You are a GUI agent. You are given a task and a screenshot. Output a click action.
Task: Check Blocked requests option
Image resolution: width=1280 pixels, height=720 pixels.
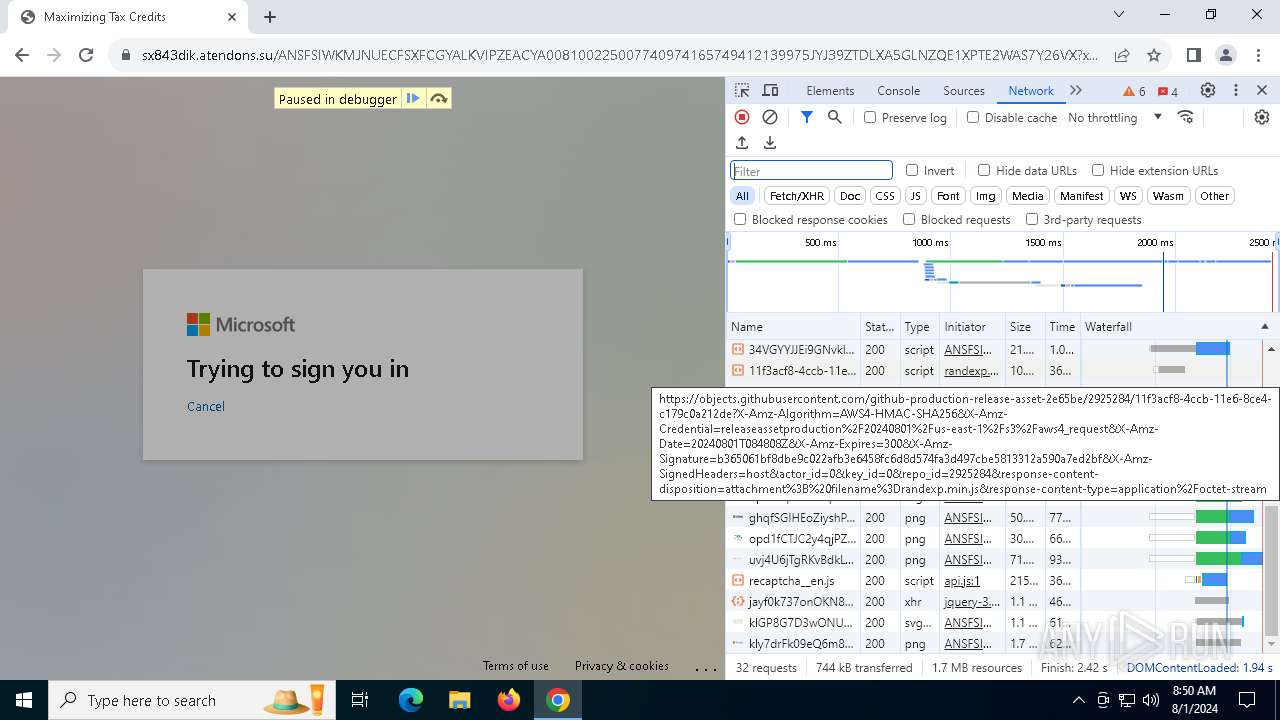[909, 219]
